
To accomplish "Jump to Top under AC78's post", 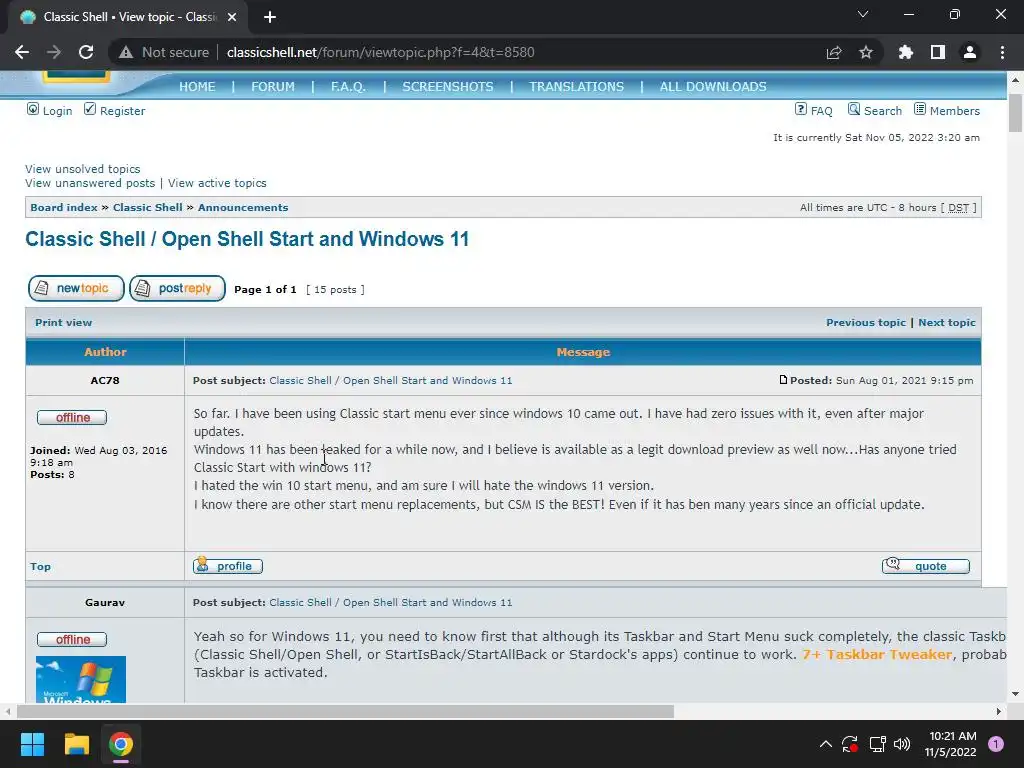I will pyautogui.click(x=40, y=566).
